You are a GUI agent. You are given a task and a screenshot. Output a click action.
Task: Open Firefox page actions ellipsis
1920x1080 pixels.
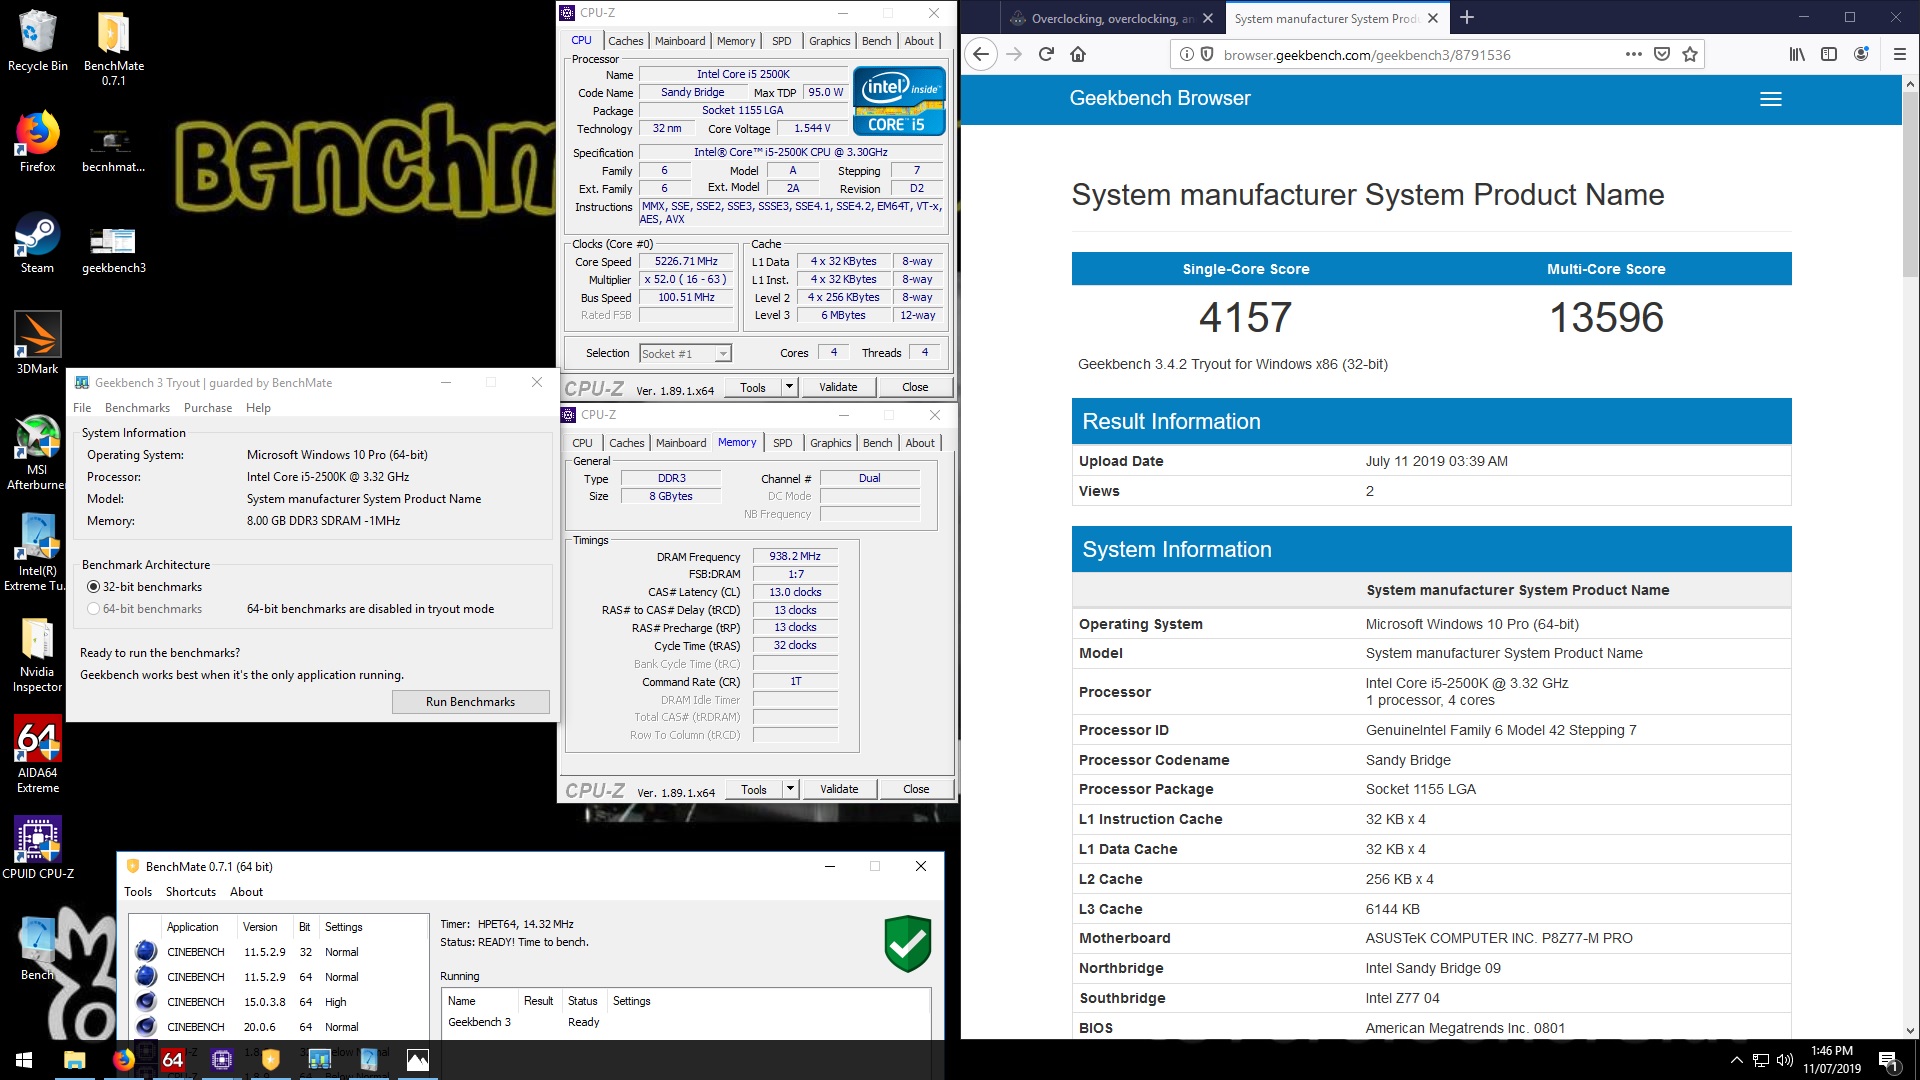1634,54
